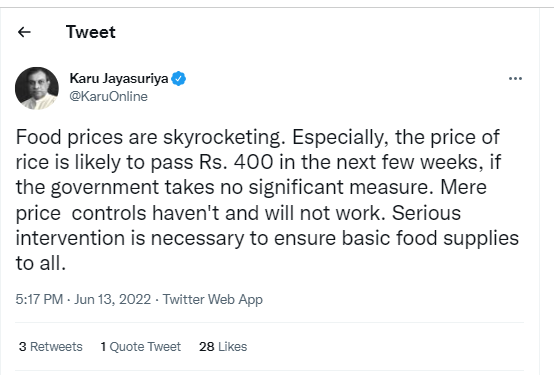Click 'Serious' in the tweet body

(426, 213)
